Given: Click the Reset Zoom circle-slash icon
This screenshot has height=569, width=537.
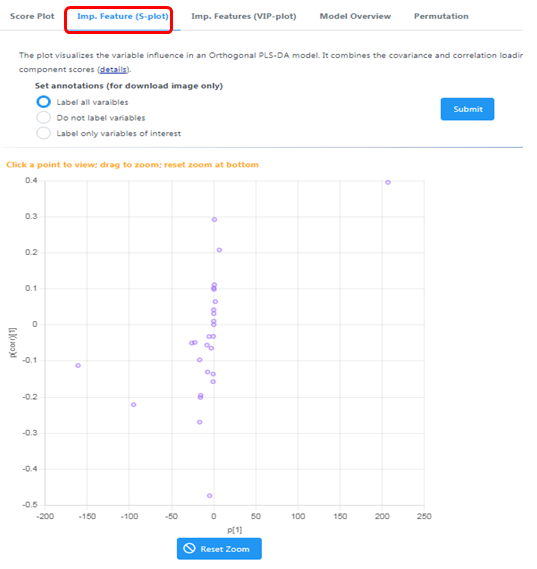Looking at the screenshot, I should [x=189, y=548].
